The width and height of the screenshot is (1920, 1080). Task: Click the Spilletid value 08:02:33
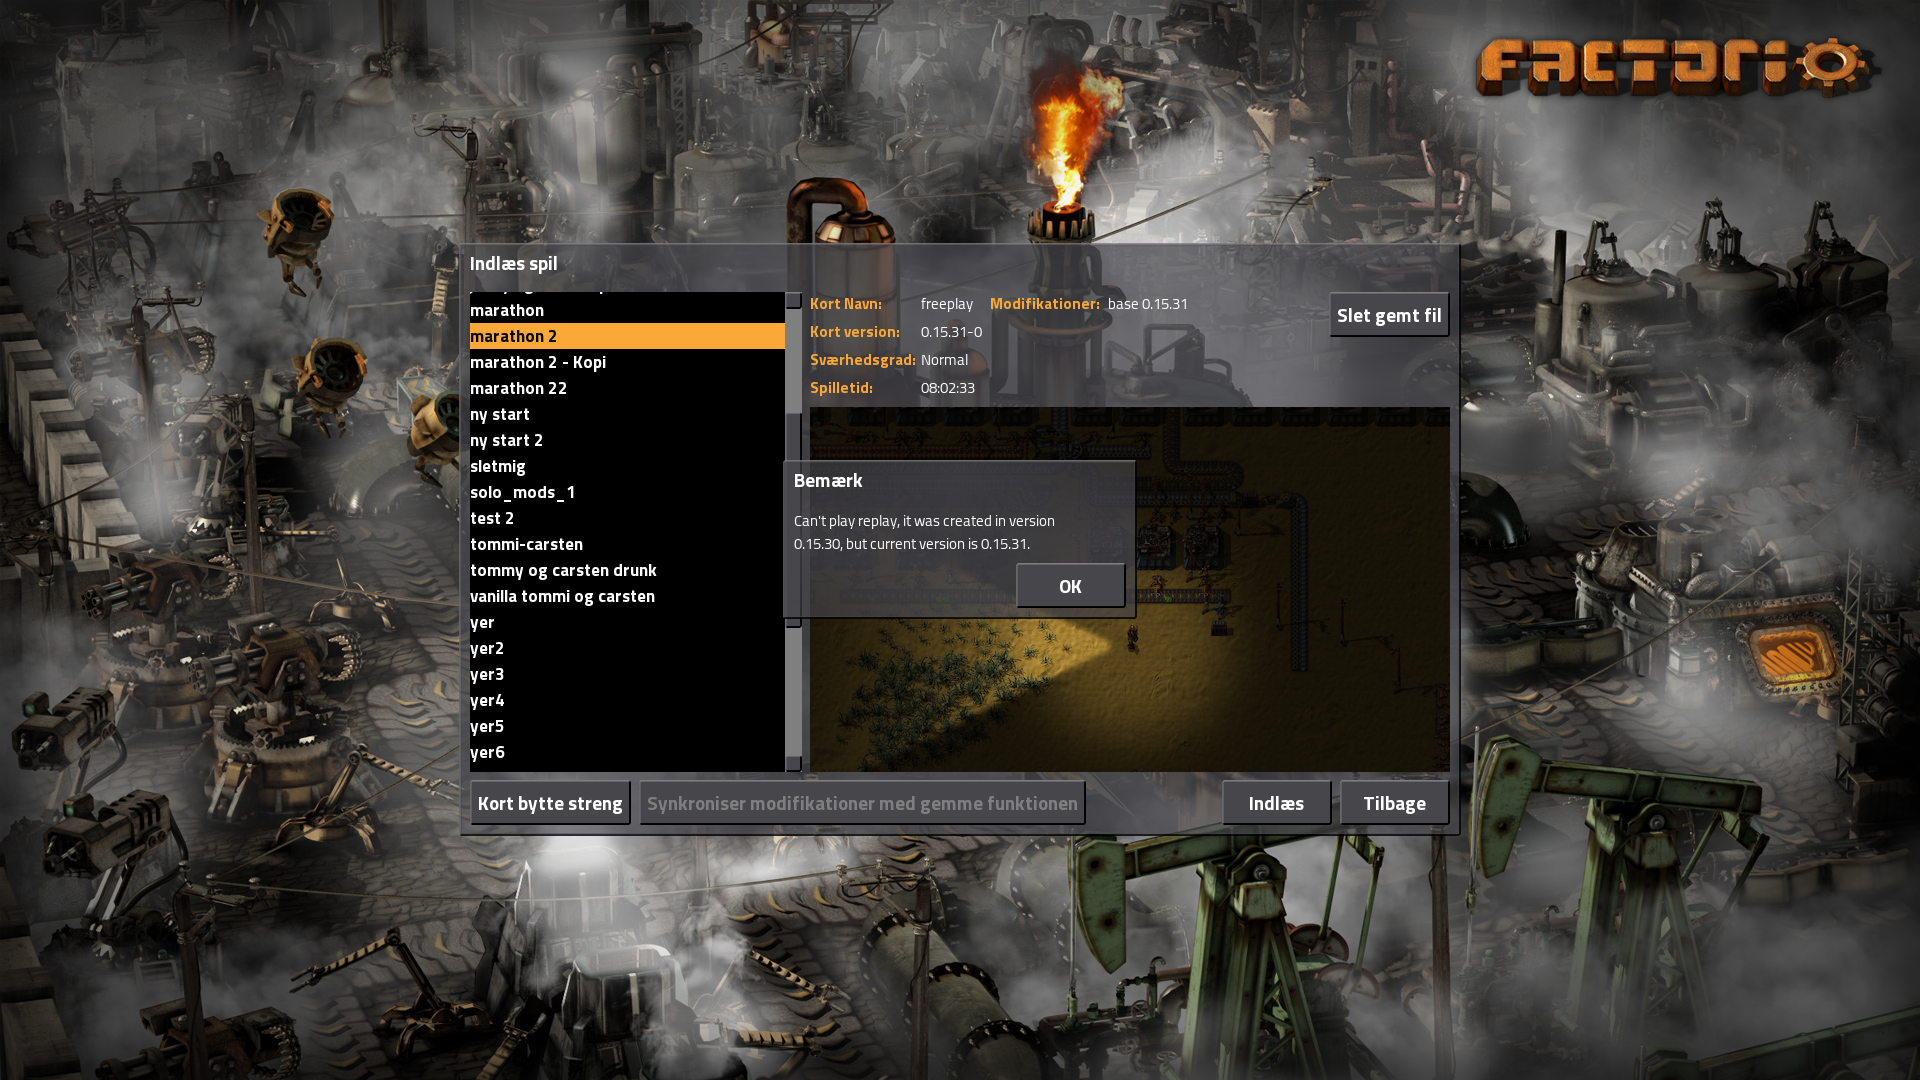pyautogui.click(x=947, y=388)
